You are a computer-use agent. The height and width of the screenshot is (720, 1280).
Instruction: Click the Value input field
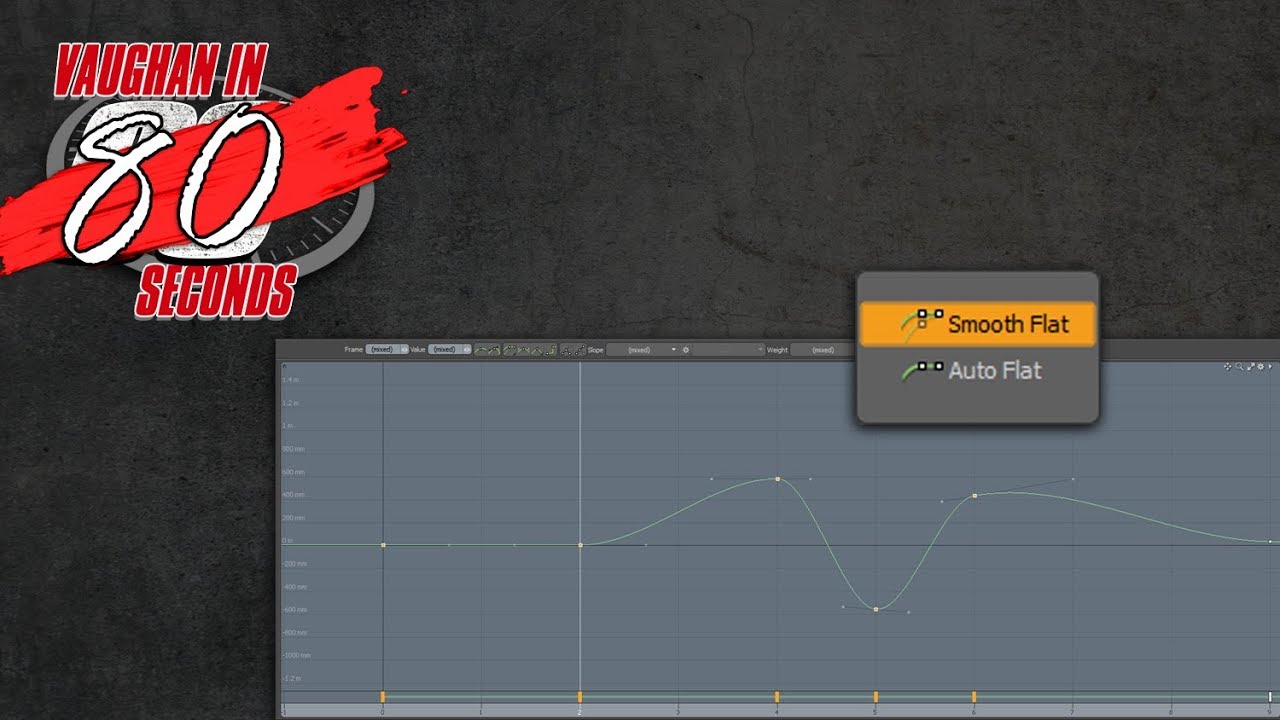click(445, 350)
